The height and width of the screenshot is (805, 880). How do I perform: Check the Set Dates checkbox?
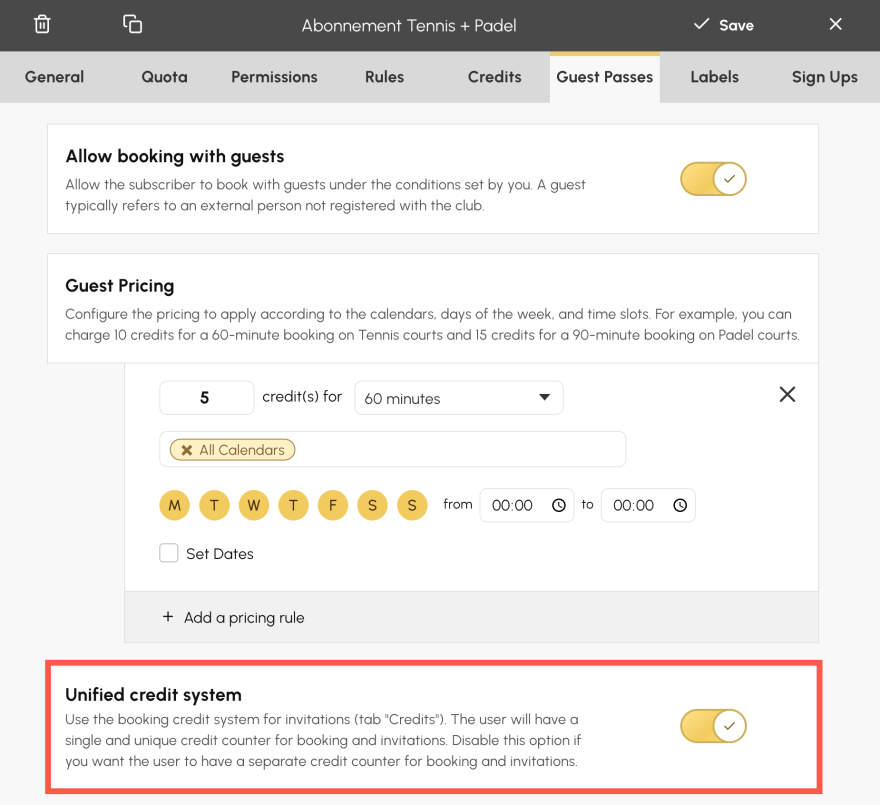(169, 553)
